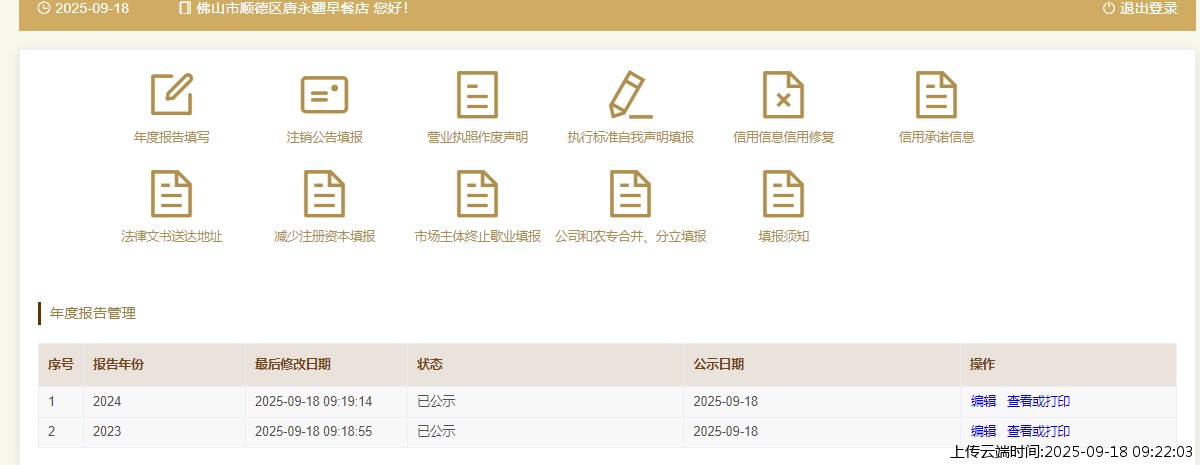This screenshot has width=1200, height=465.
Task: Click the clock icon beside the date
Action: click(44, 8)
